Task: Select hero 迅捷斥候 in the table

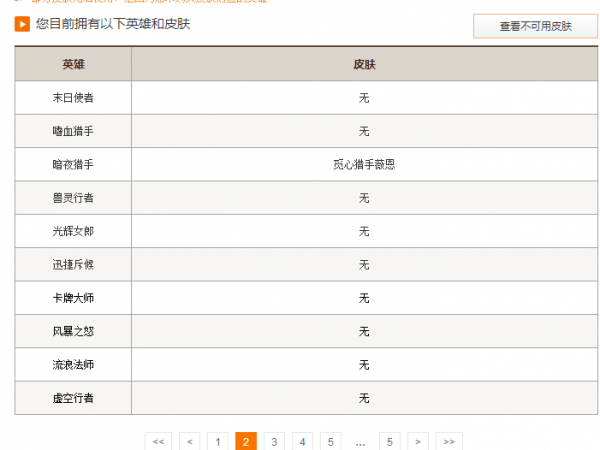Action: tap(73, 264)
